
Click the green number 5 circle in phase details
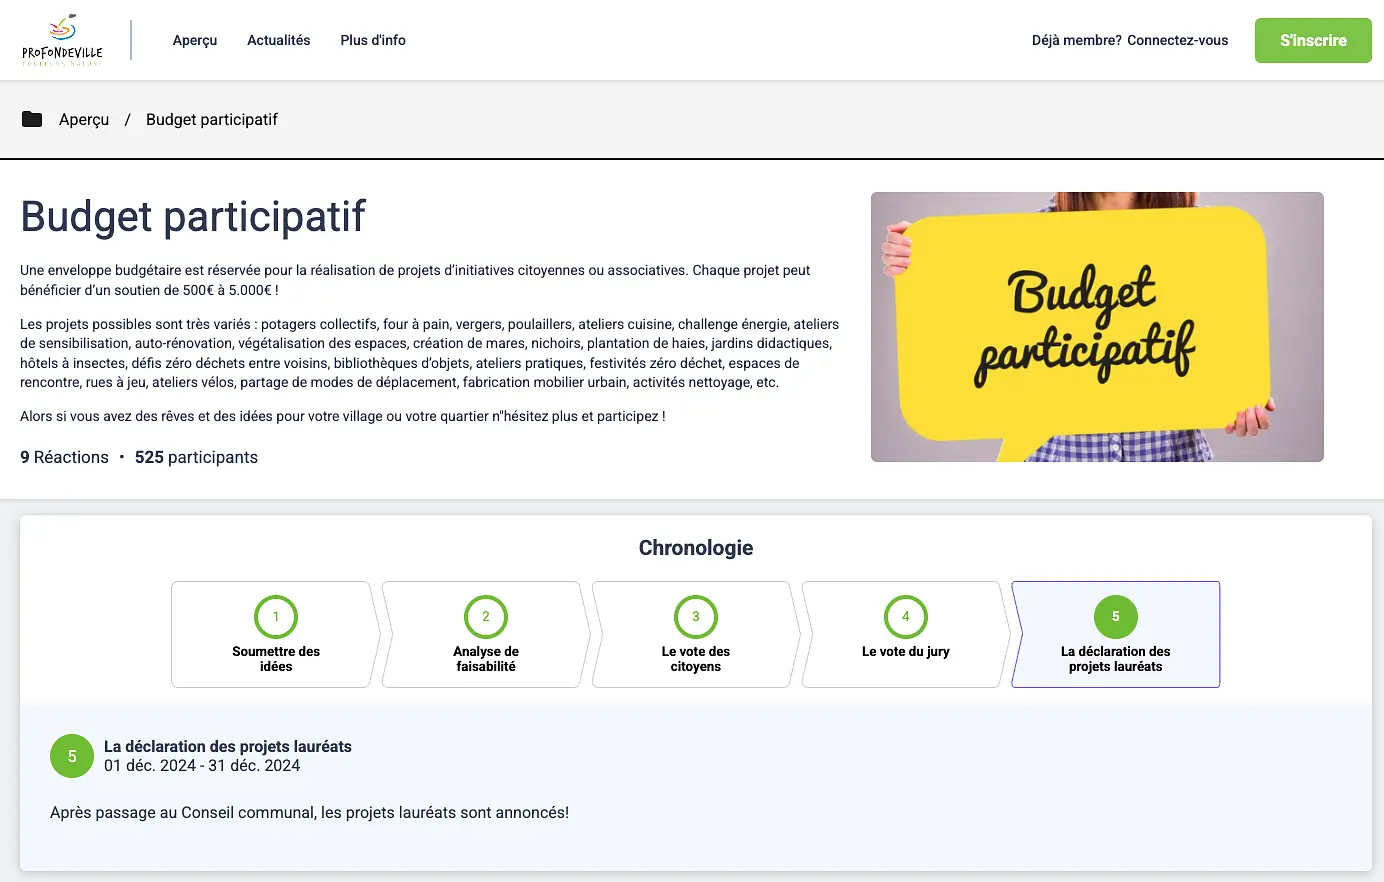[72, 756]
